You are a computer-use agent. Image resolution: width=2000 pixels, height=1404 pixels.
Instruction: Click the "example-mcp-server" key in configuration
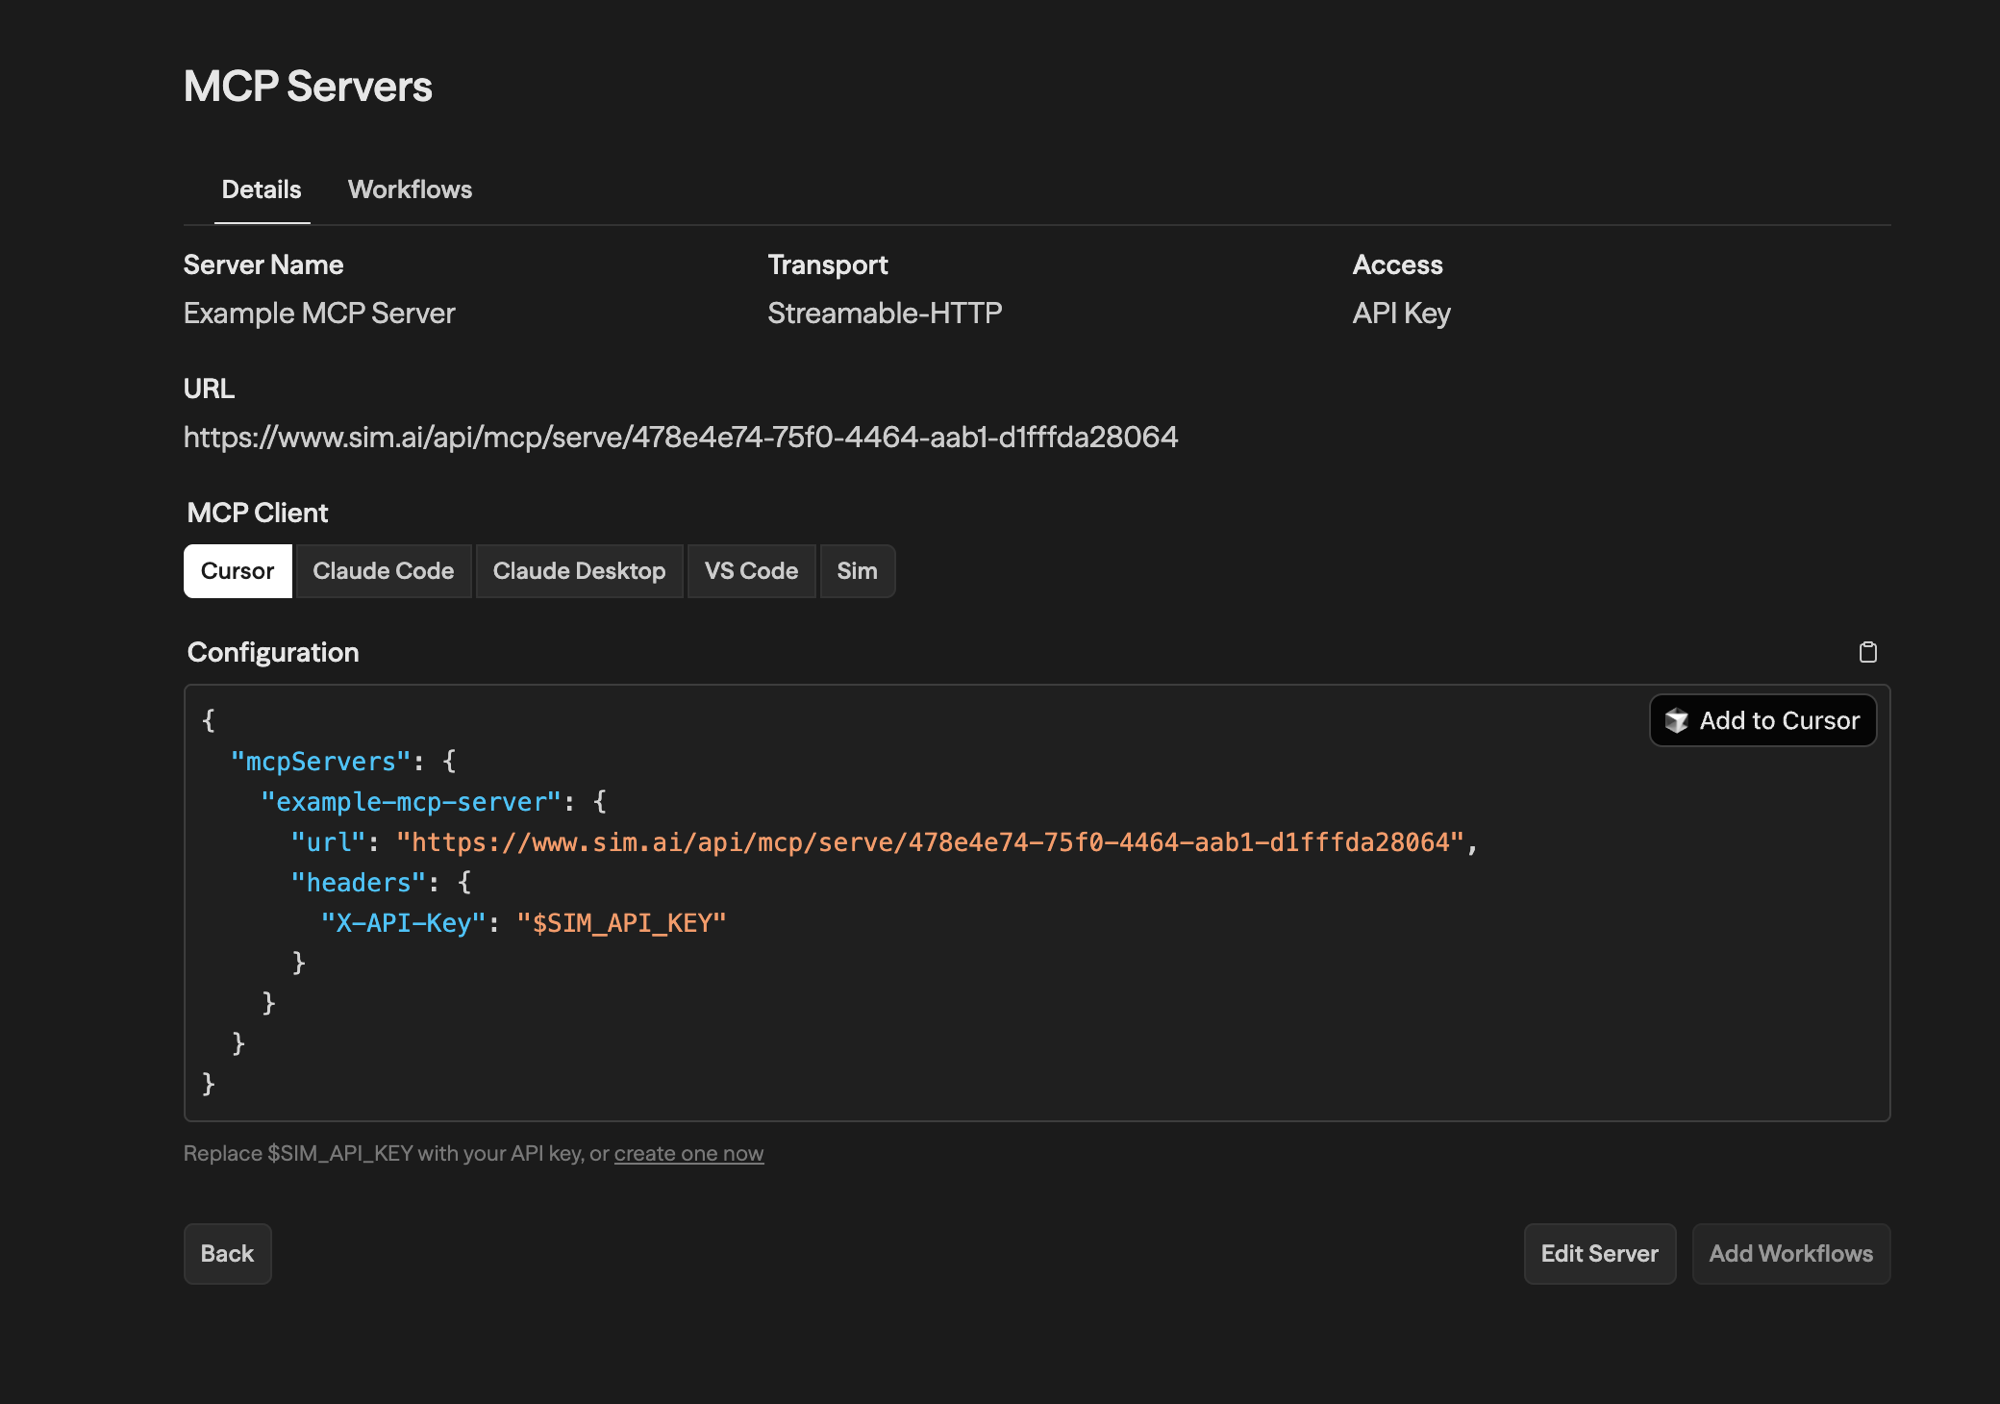point(411,801)
